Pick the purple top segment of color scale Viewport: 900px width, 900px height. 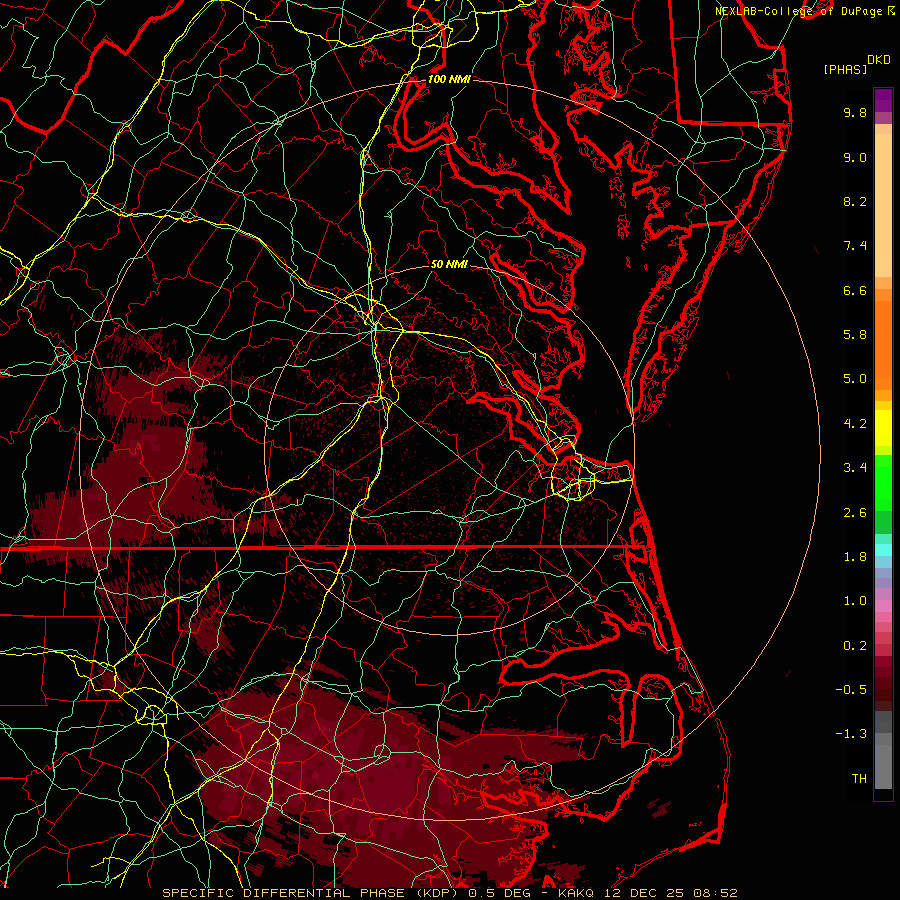pos(883,100)
